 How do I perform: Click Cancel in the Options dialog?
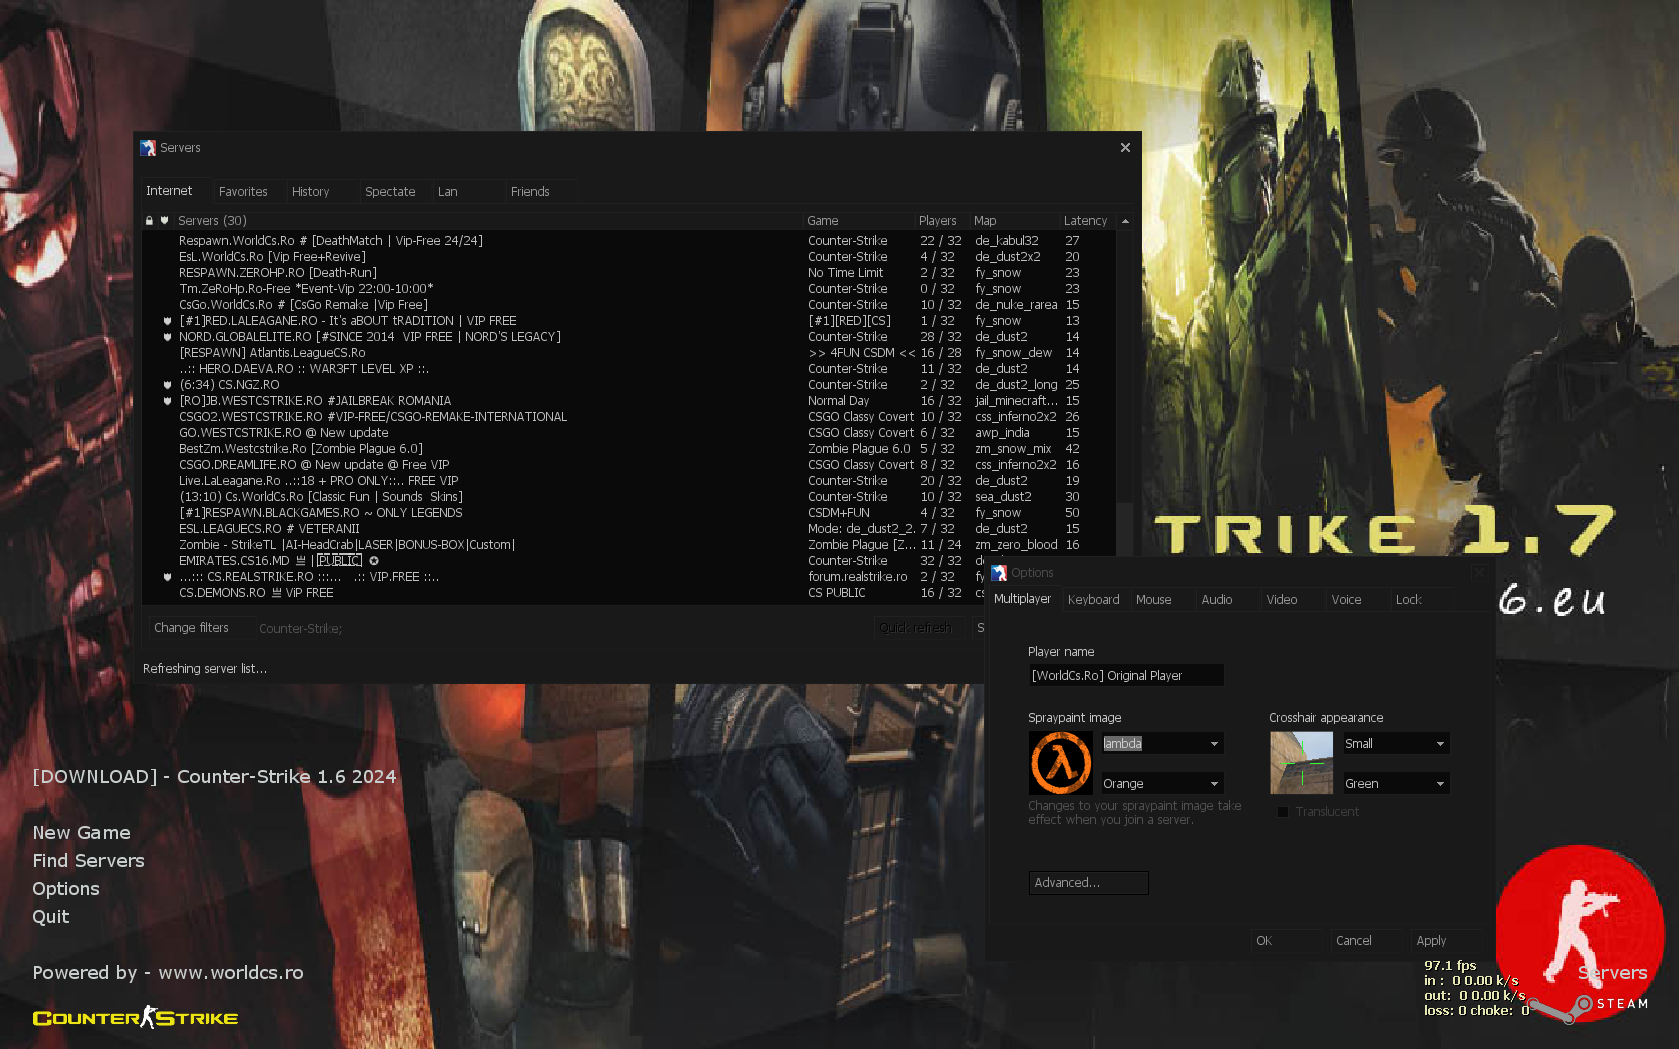(1367, 941)
